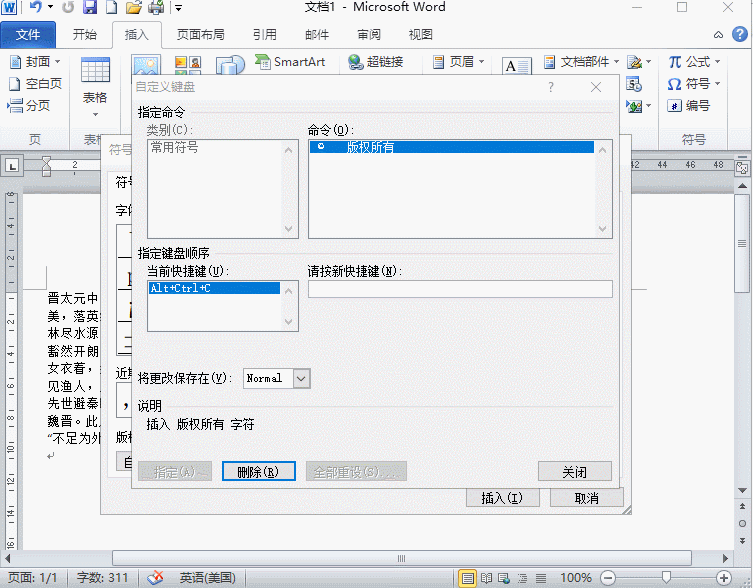Image resolution: width=753 pixels, height=588 pixels.
Task: Click the tab stop selector in ruler corner
Action: (12, 166)
